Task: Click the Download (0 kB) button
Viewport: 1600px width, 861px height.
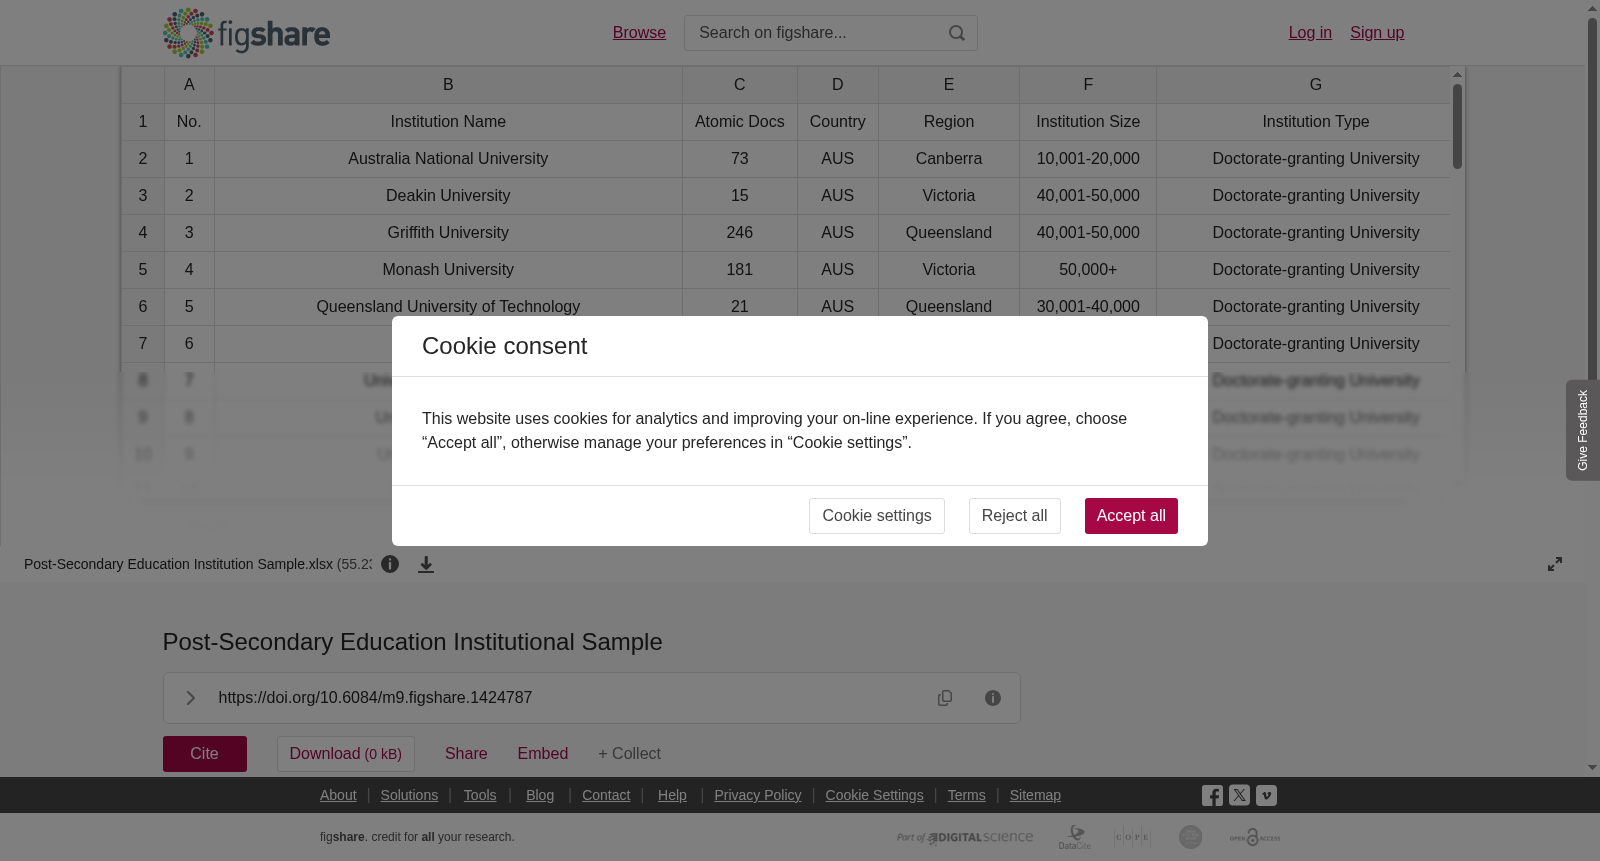Action: click(x=346, y=754)
